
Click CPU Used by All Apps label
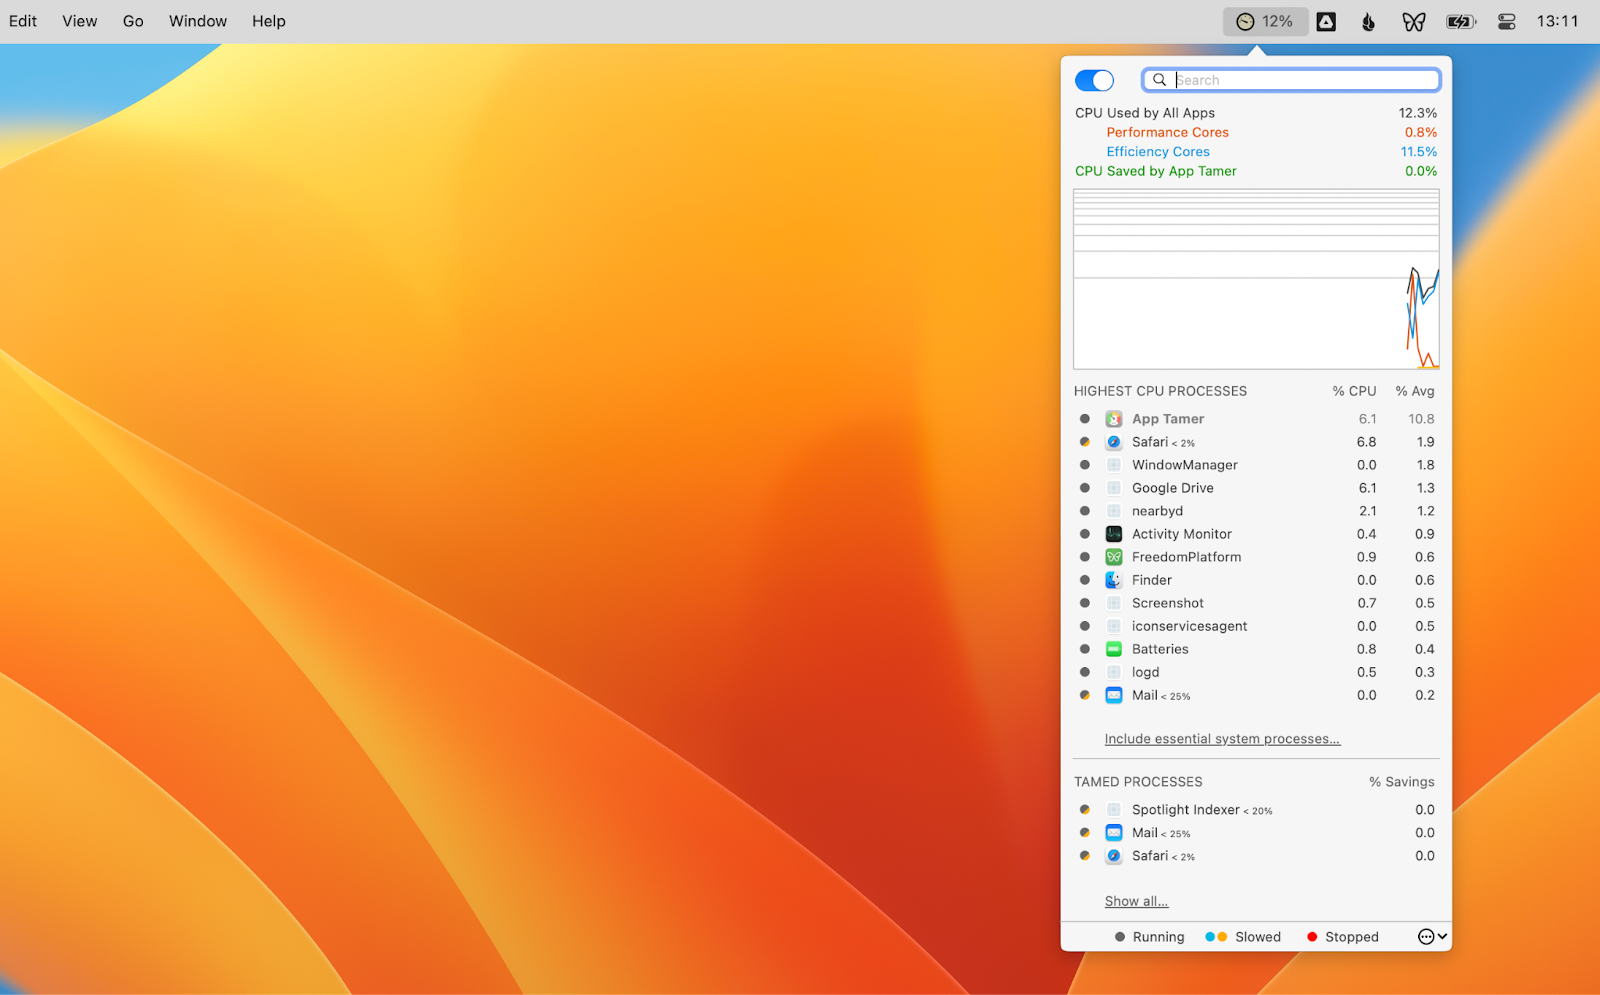[x=1145, y=113]
